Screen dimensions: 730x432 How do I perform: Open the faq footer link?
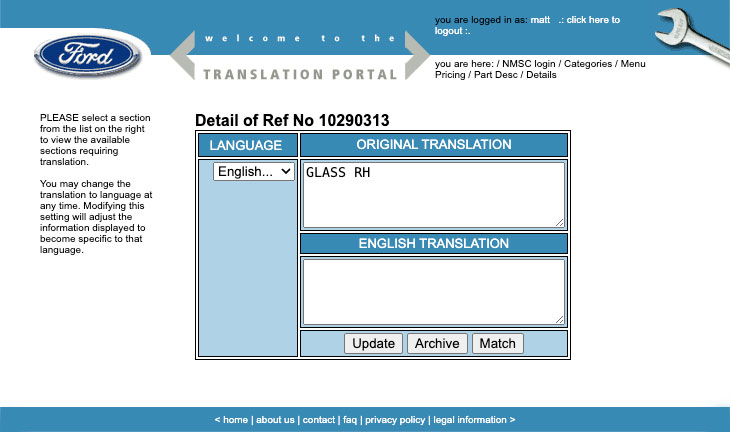pos(350,419)
